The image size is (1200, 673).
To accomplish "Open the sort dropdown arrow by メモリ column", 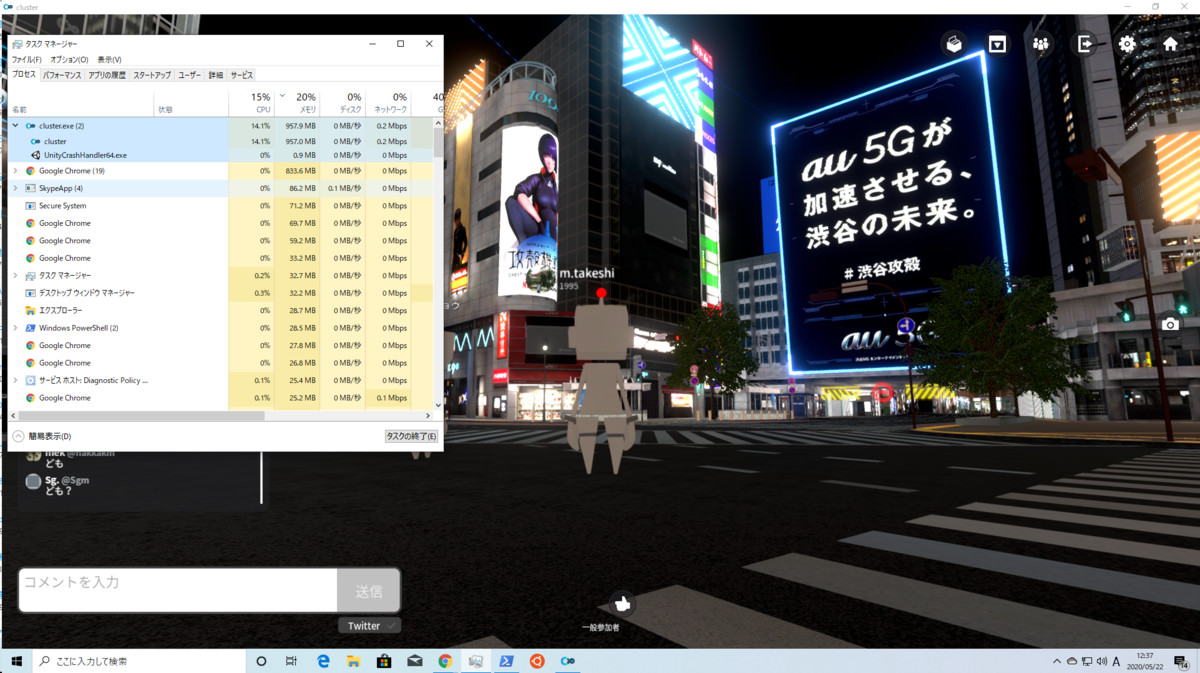I will coord(282,97).
